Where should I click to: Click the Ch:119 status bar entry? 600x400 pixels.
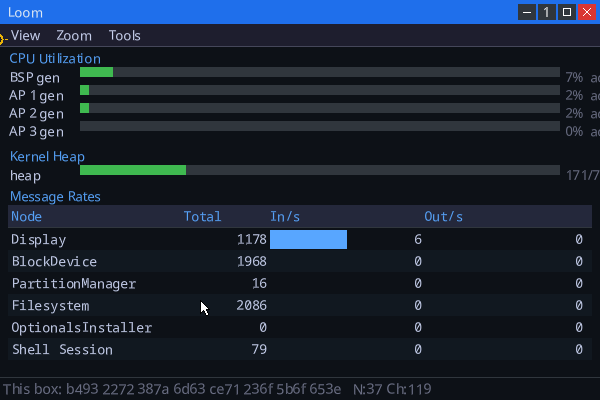(409, 389)
